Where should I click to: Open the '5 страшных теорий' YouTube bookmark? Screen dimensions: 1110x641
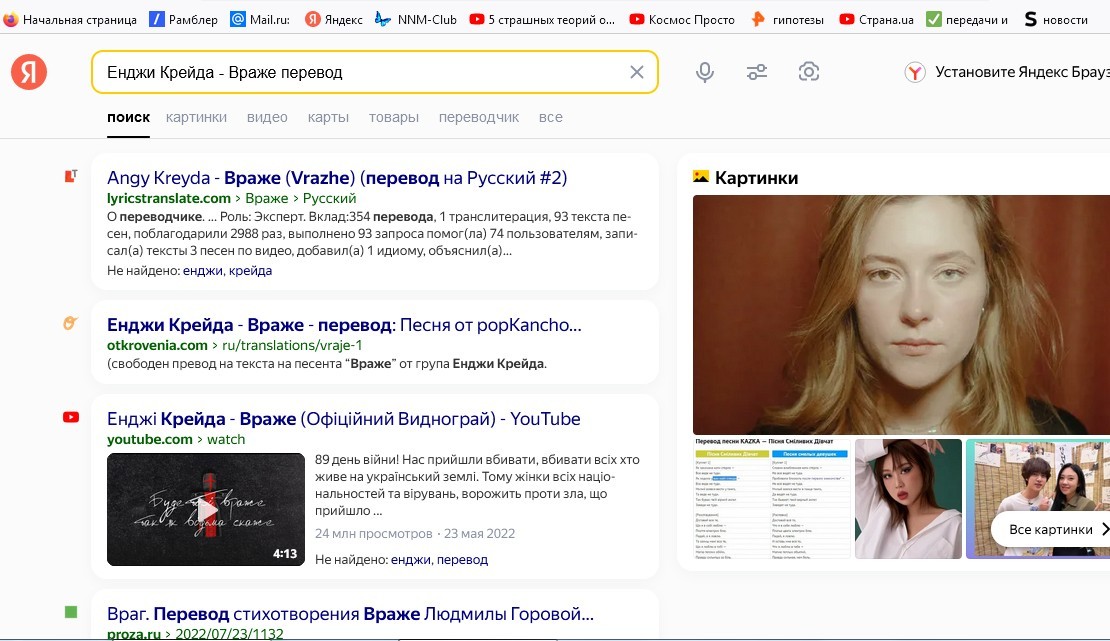(x=542, y=19)
